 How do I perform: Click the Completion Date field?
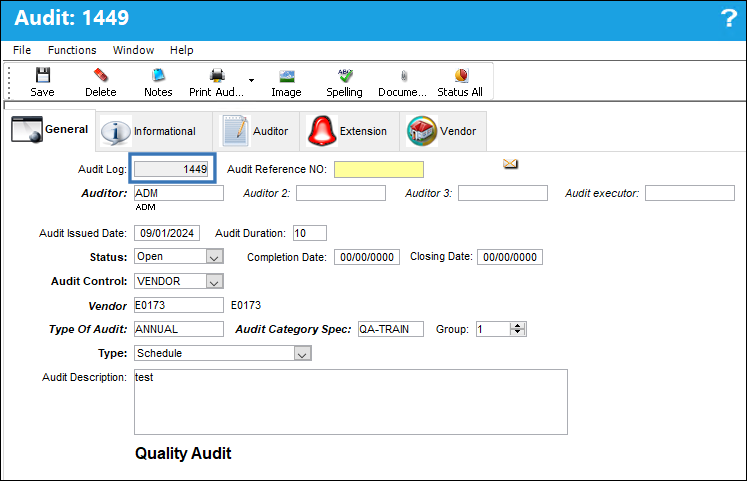[x=367, y=257]
